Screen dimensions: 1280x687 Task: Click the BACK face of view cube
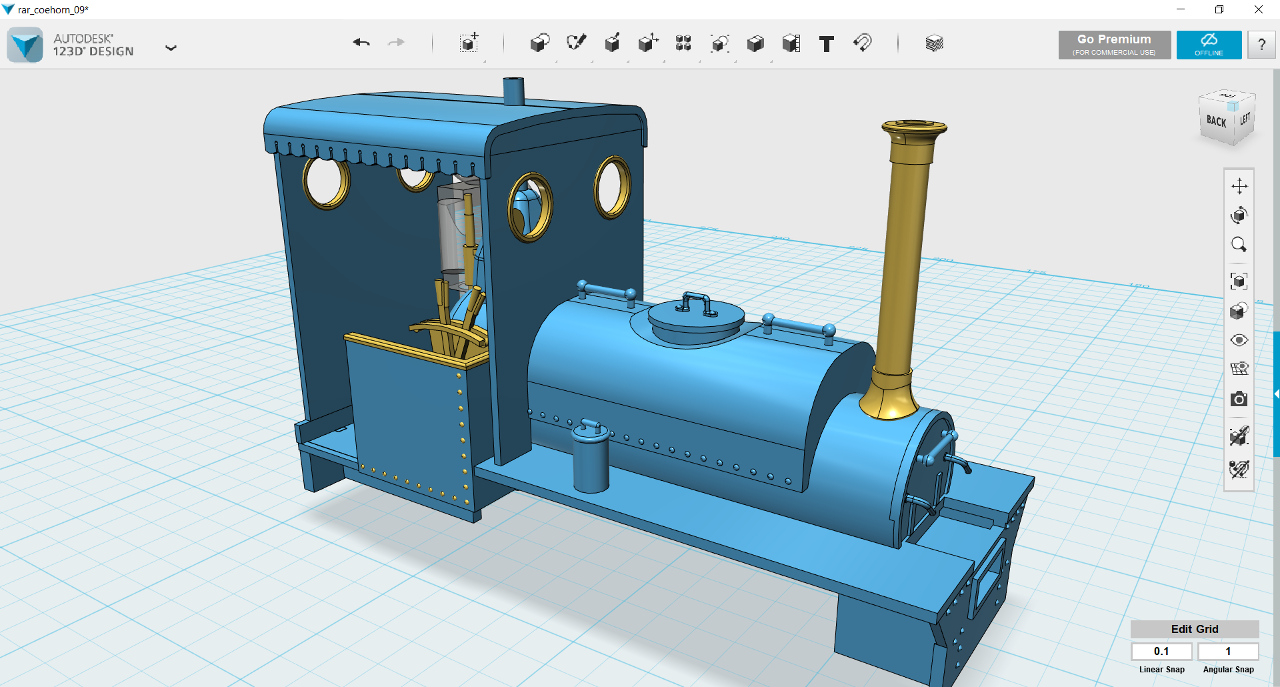click(x=1216, y=121)
